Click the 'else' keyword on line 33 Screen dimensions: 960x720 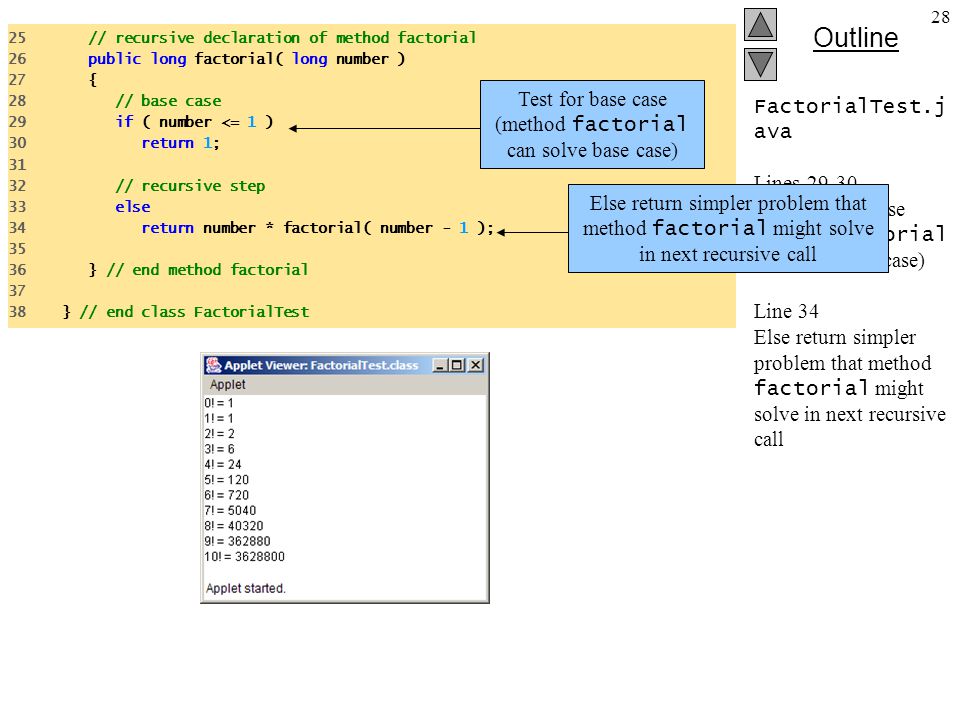point(133,207)
